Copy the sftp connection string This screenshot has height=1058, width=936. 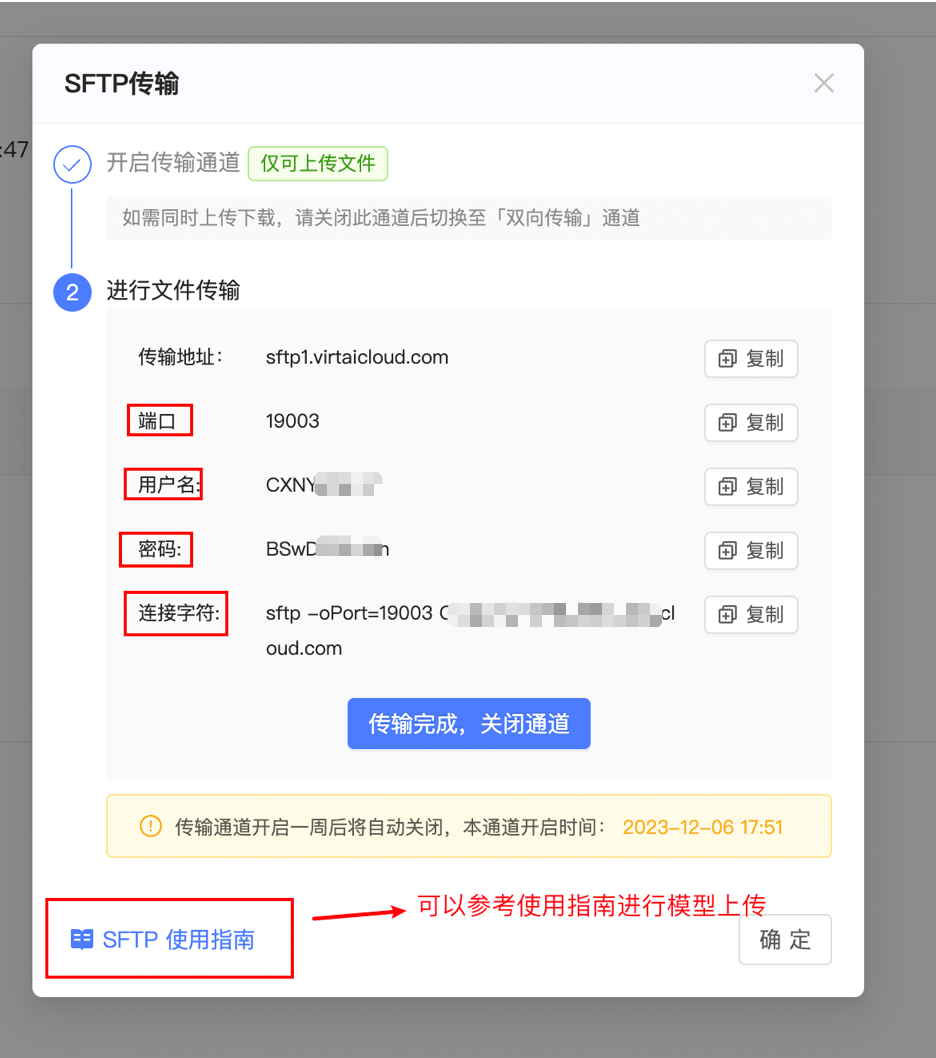tap(751, 615)
